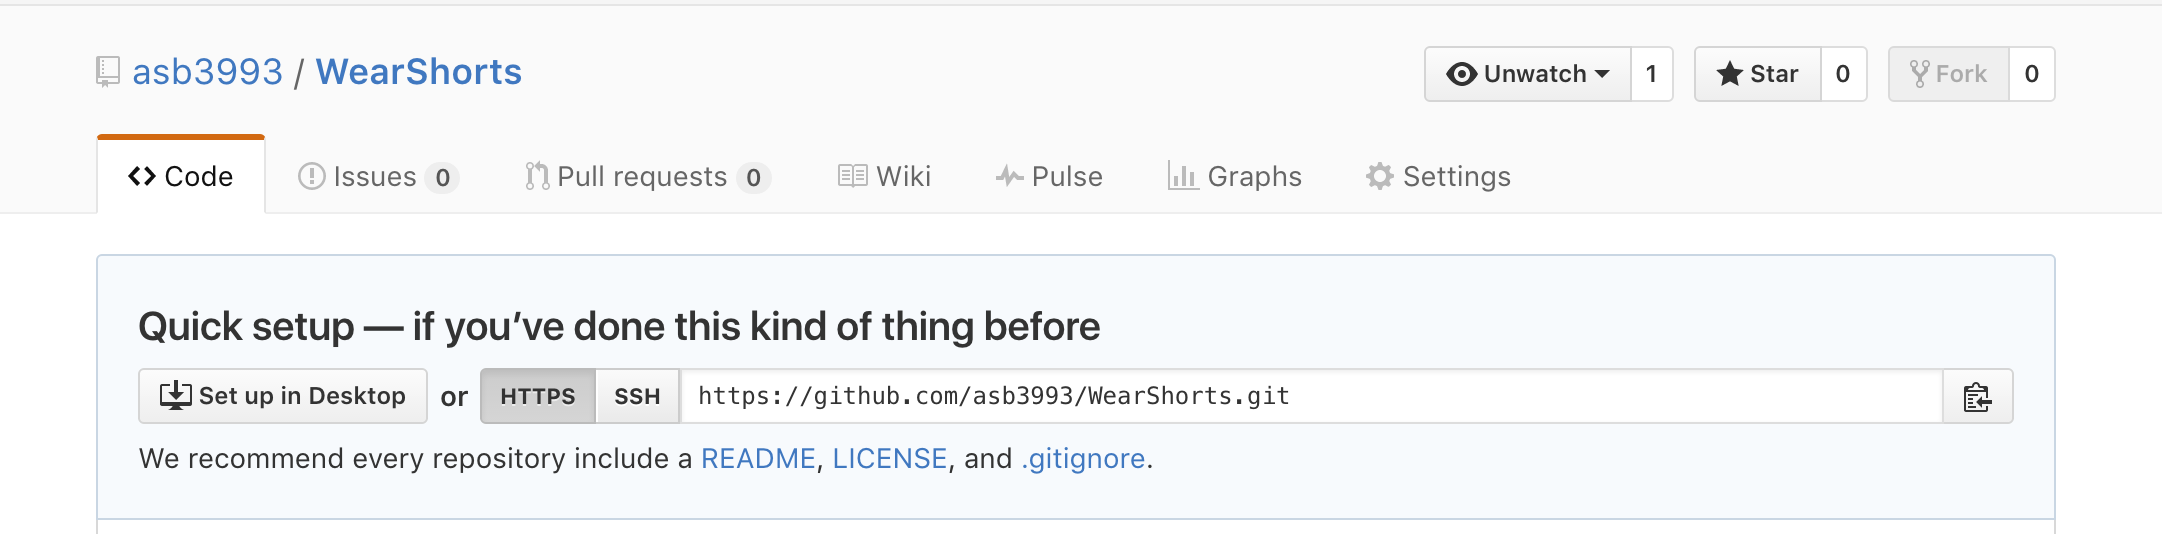This screenshot has height=534, width=2162.
Task: Click the Graphs bar chart icon
Action: tap(1183, 176)
